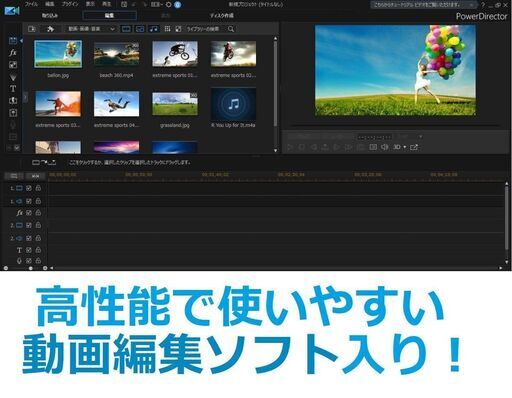The height and width of the screenshot is (398, 512).
Task: Click the preview timecode field
Action: click(375, 137)
